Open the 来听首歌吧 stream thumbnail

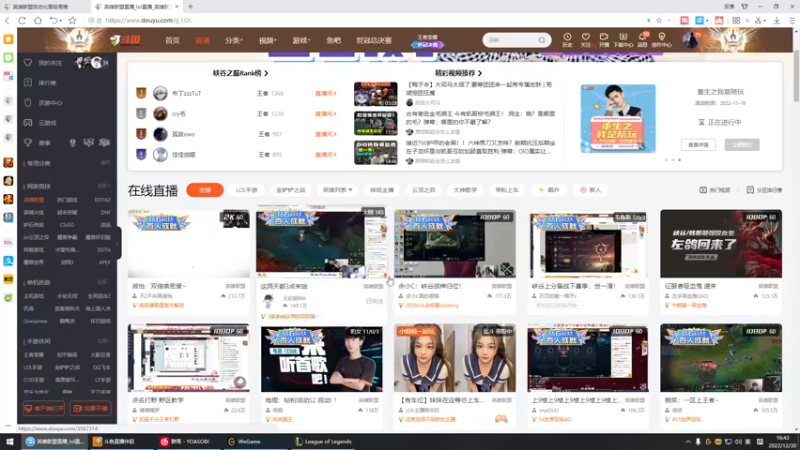(321, 359)
